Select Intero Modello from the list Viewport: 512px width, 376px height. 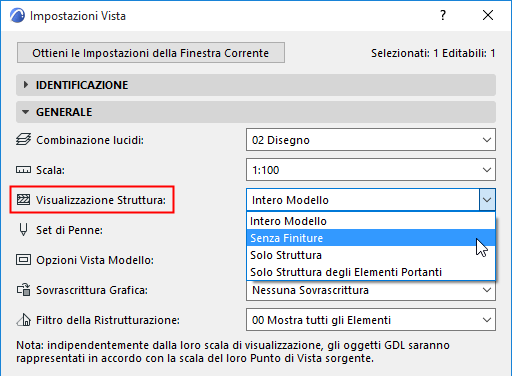tap(371, 221)
